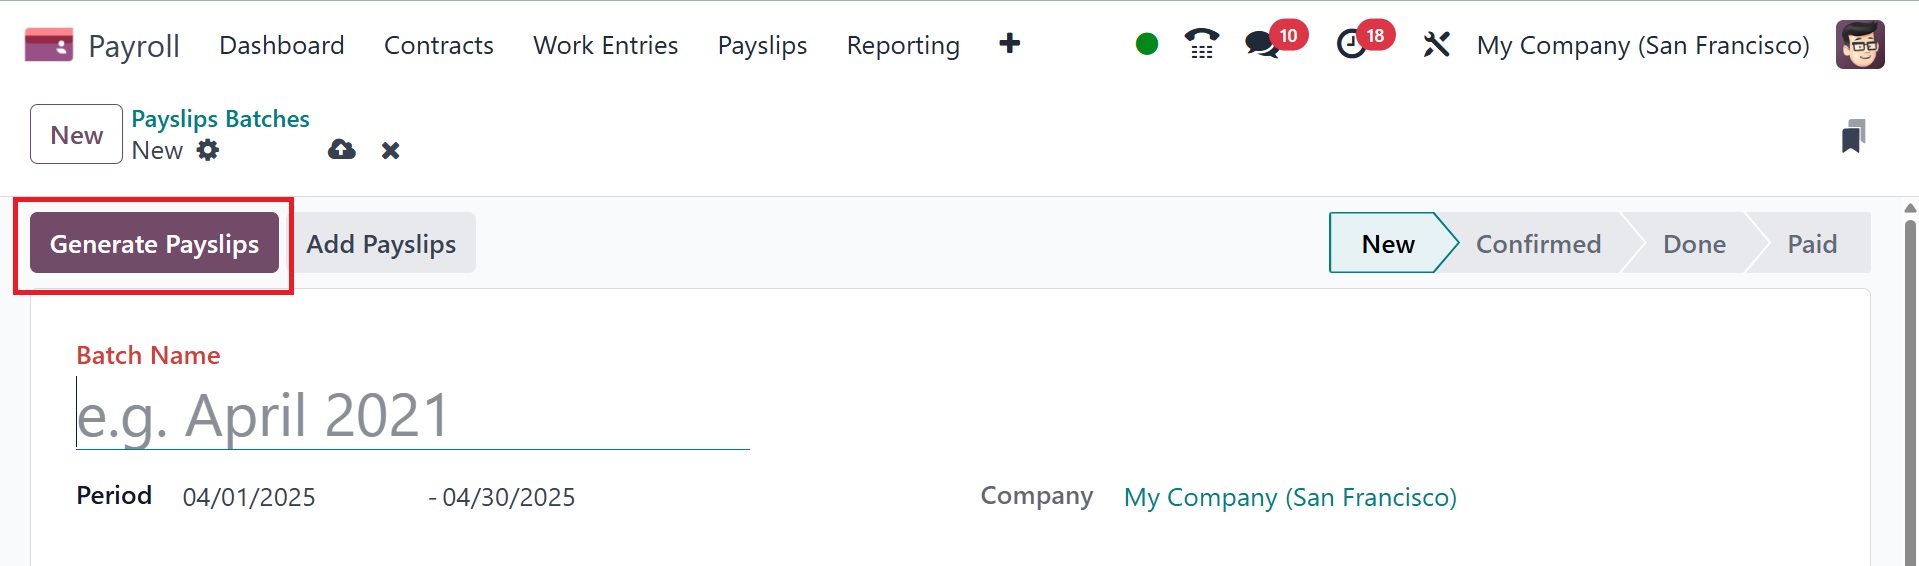The image size is (1919, 566).
Task: Click the Generate Payslips button
Action: [154, 243]
